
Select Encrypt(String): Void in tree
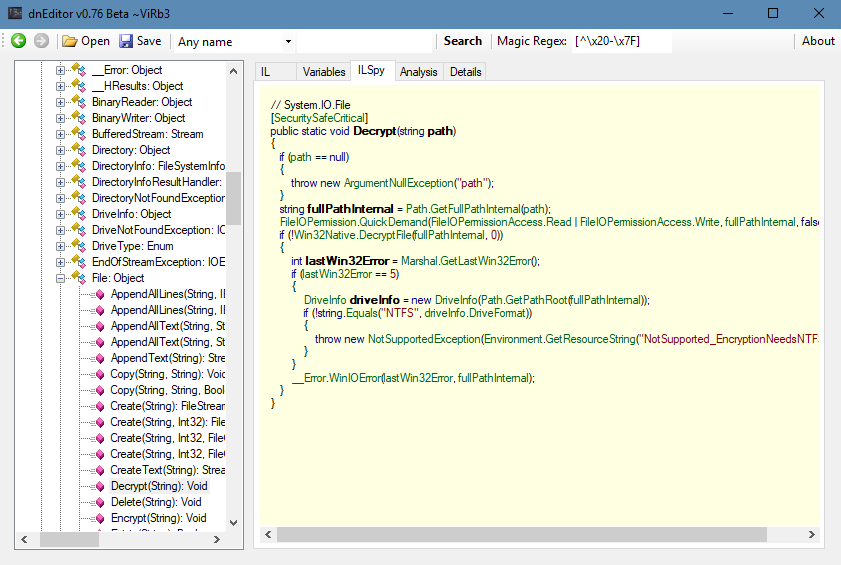click(x=158, y=518)
